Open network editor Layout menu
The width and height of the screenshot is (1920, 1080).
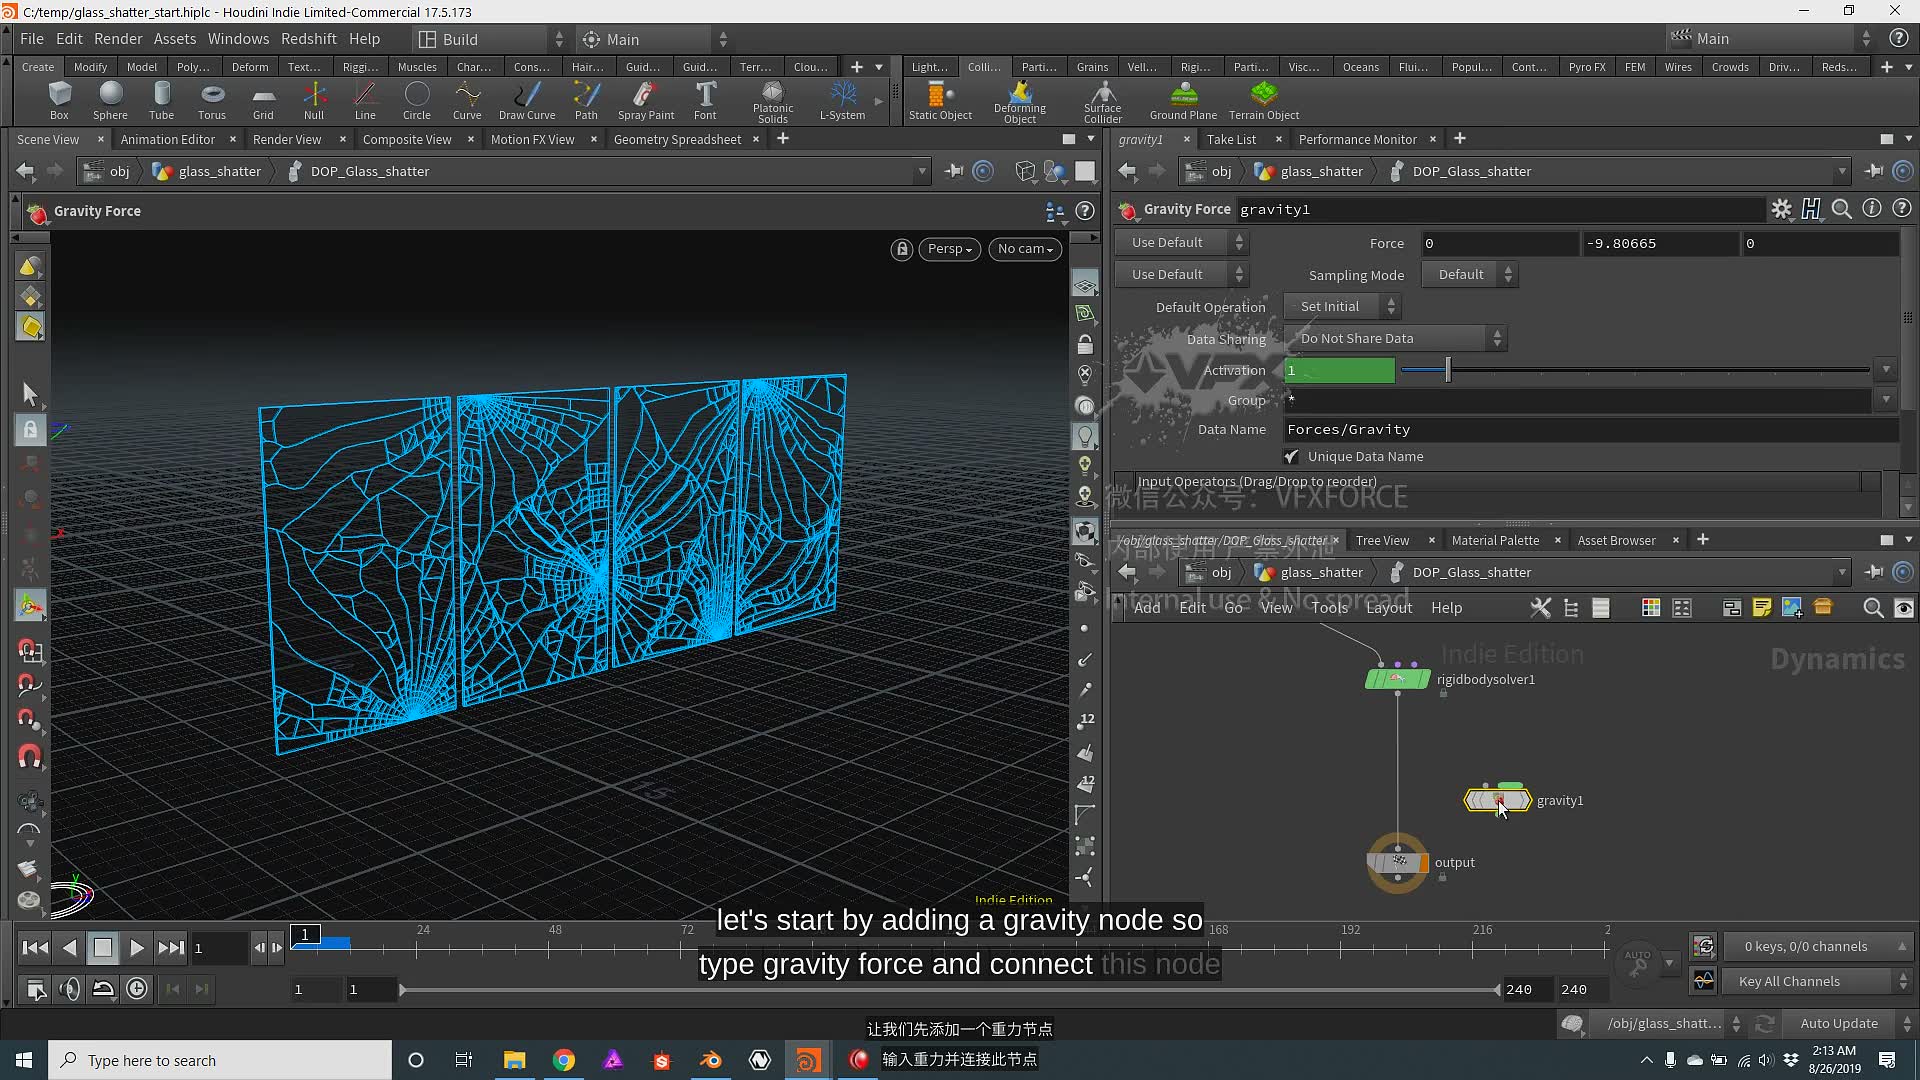(1389, 608)
